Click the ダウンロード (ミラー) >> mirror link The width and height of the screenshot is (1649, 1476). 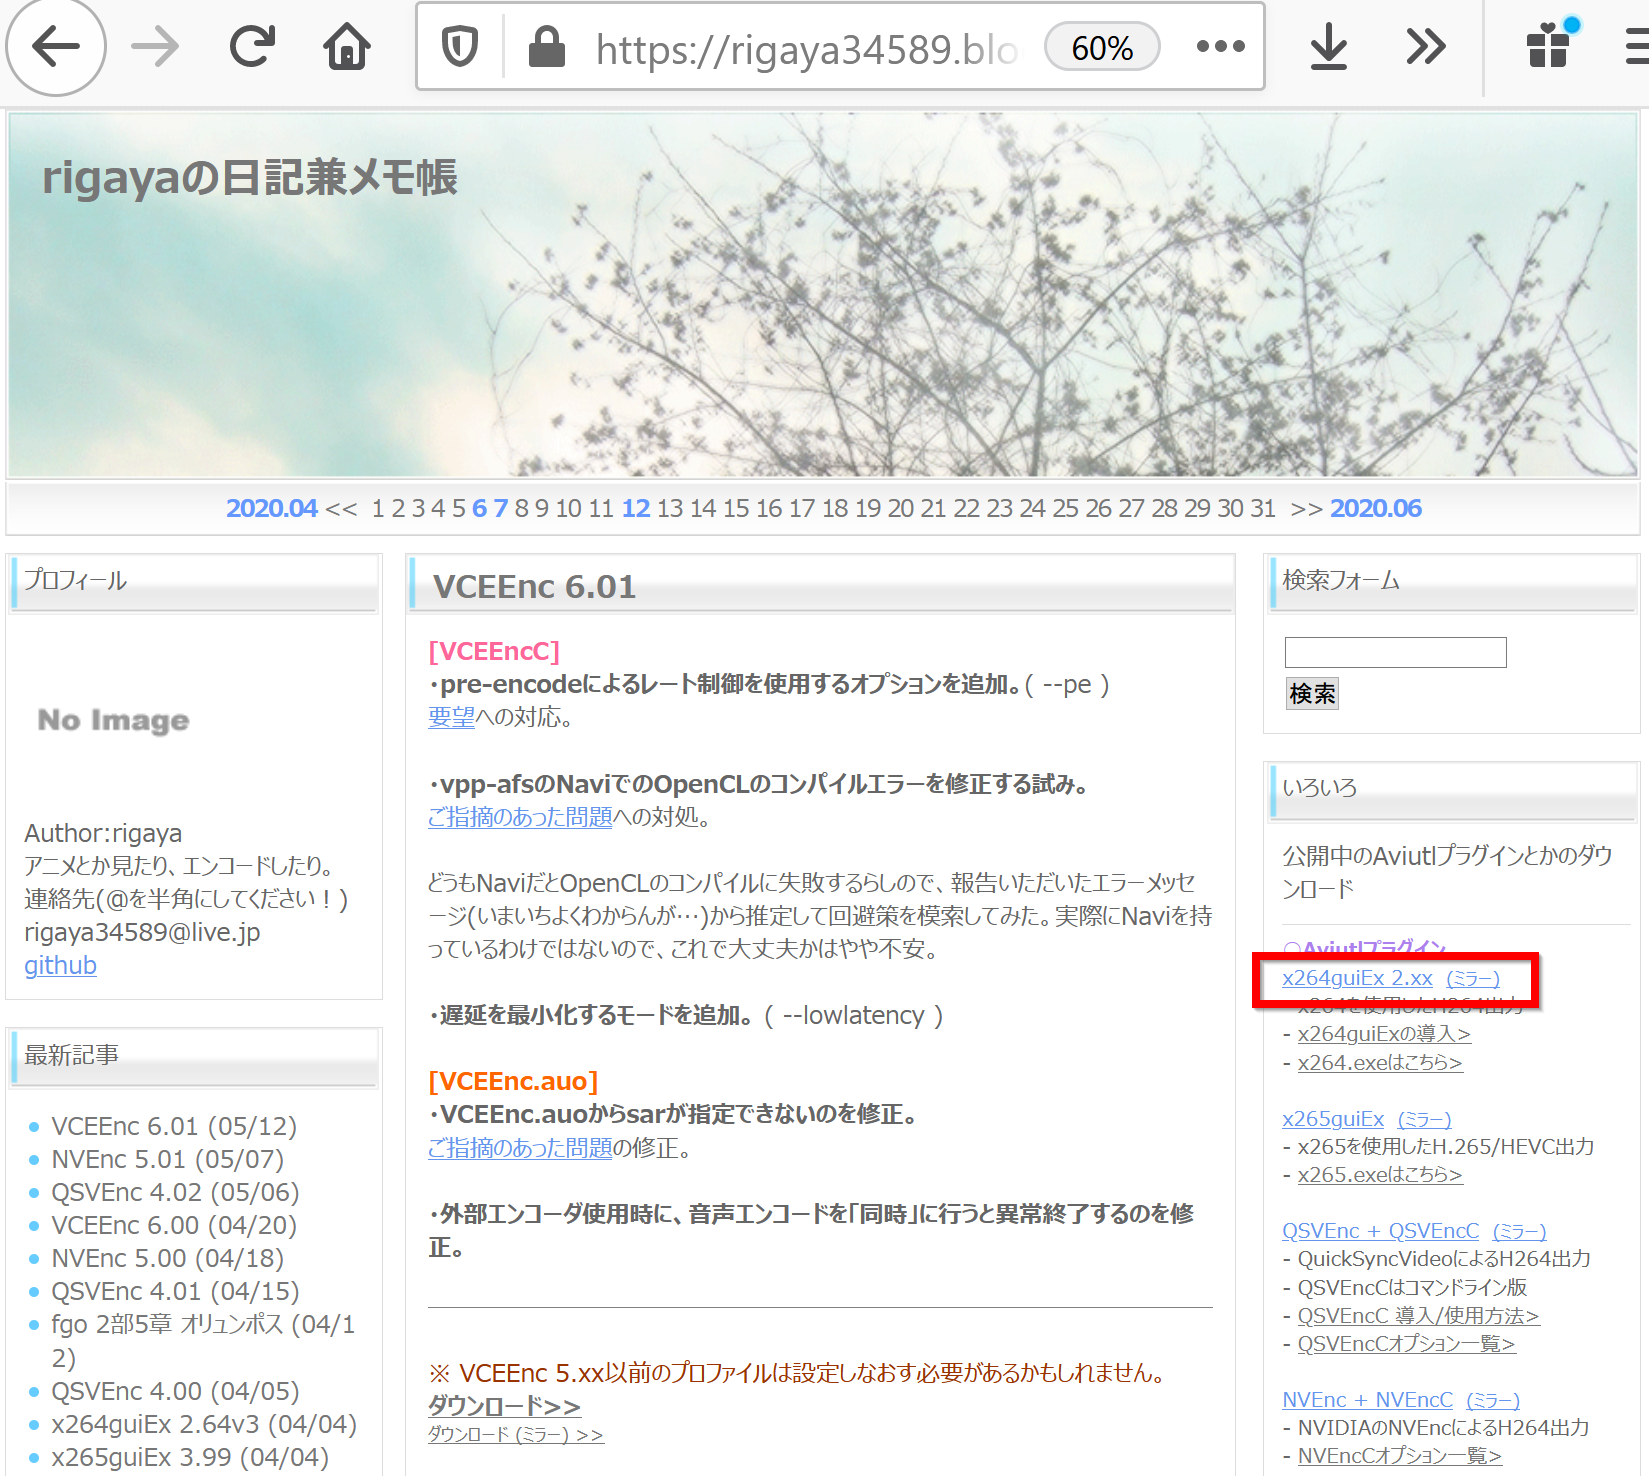516,1434
